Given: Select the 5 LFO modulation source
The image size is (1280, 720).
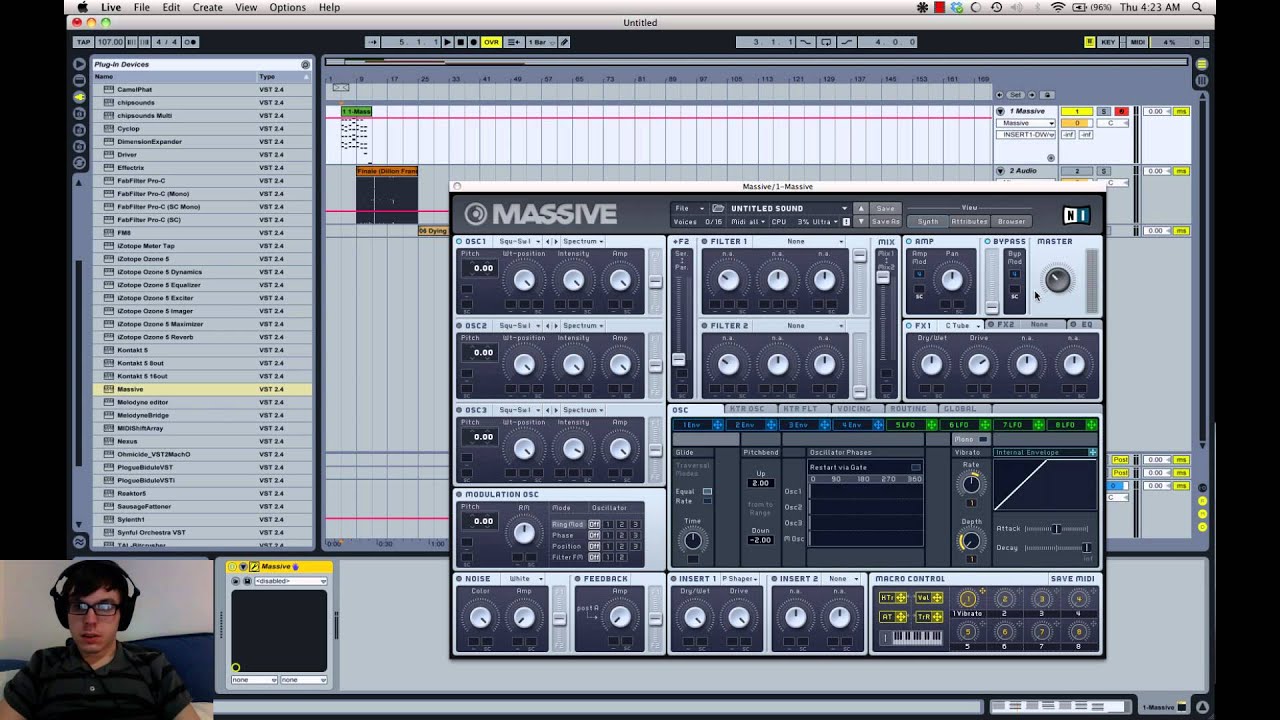Looking at the screenshot, I should (x=905, y=425).
